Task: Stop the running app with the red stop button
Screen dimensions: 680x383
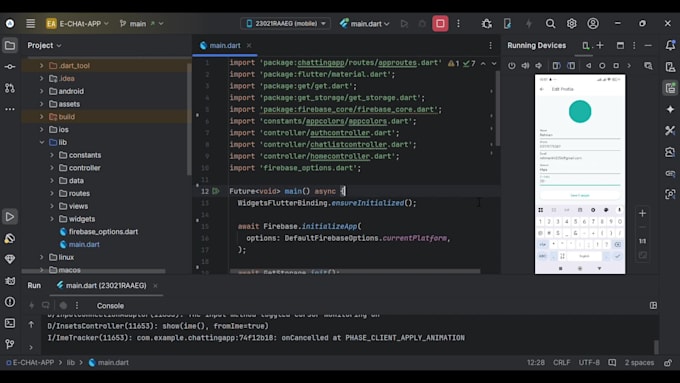Action: [440, 23]
